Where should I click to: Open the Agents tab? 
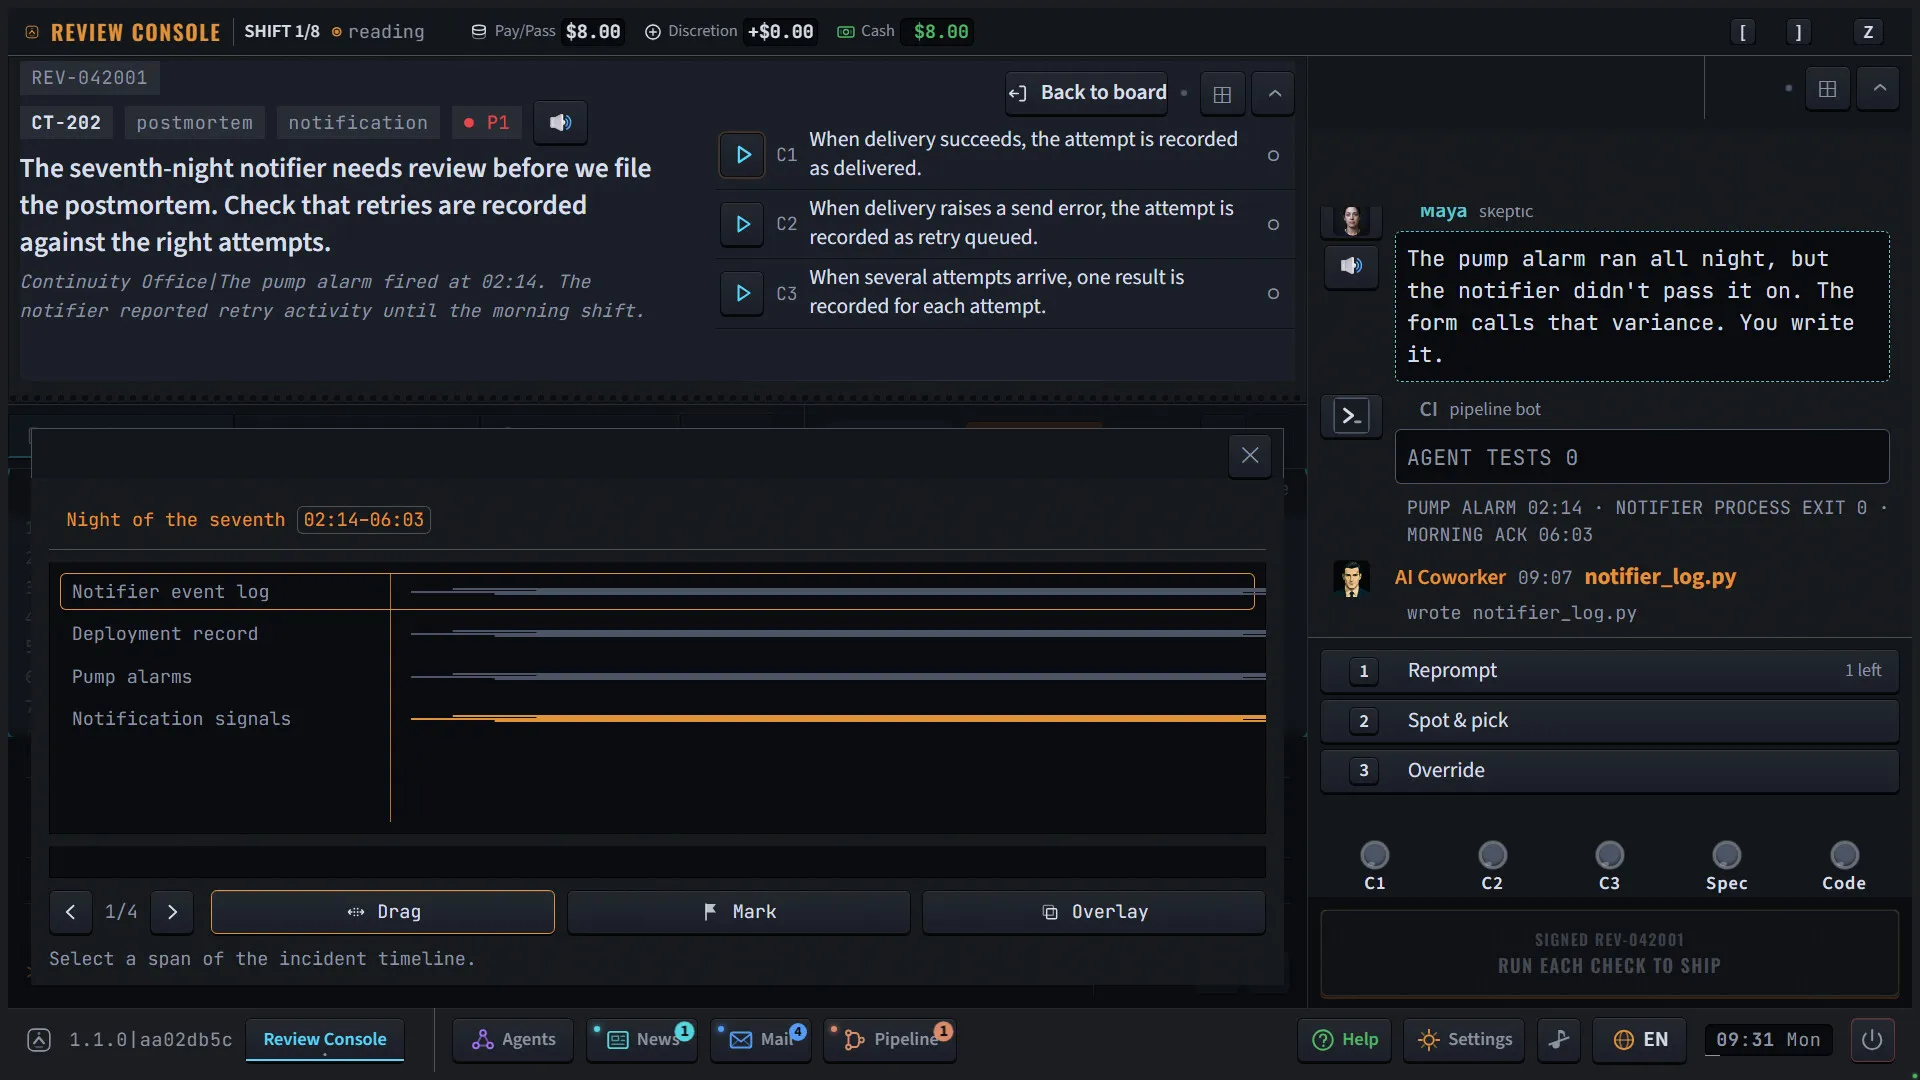[x=513, y=1040]
